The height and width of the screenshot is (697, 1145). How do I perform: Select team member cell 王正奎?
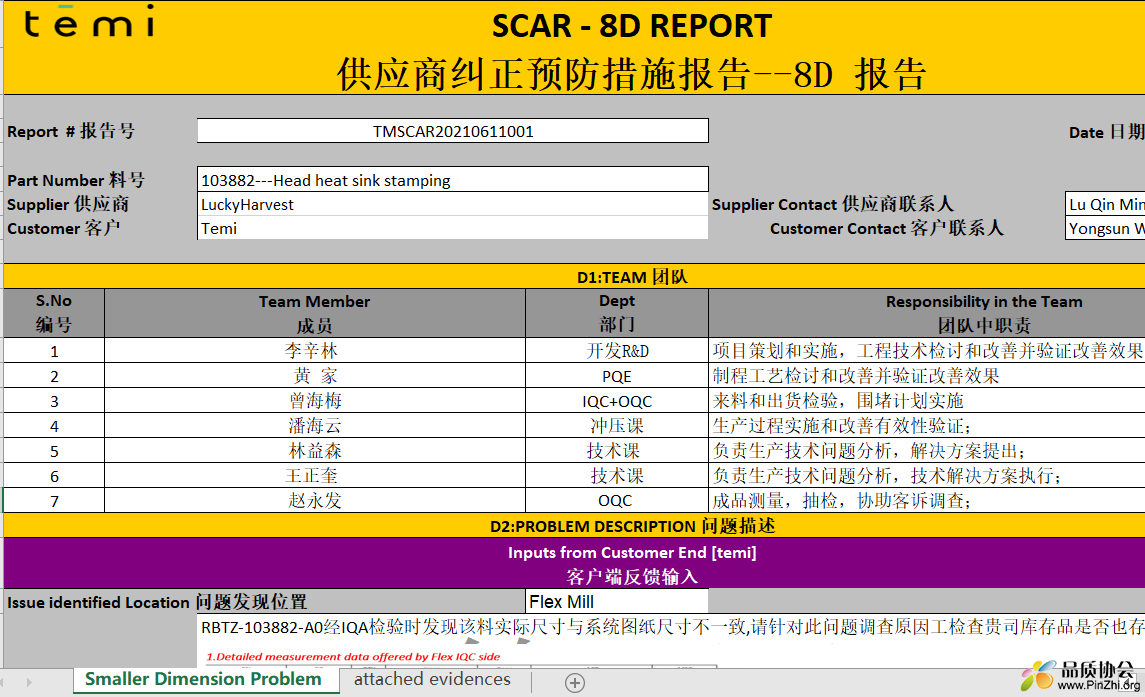click(x=315, y=476)
